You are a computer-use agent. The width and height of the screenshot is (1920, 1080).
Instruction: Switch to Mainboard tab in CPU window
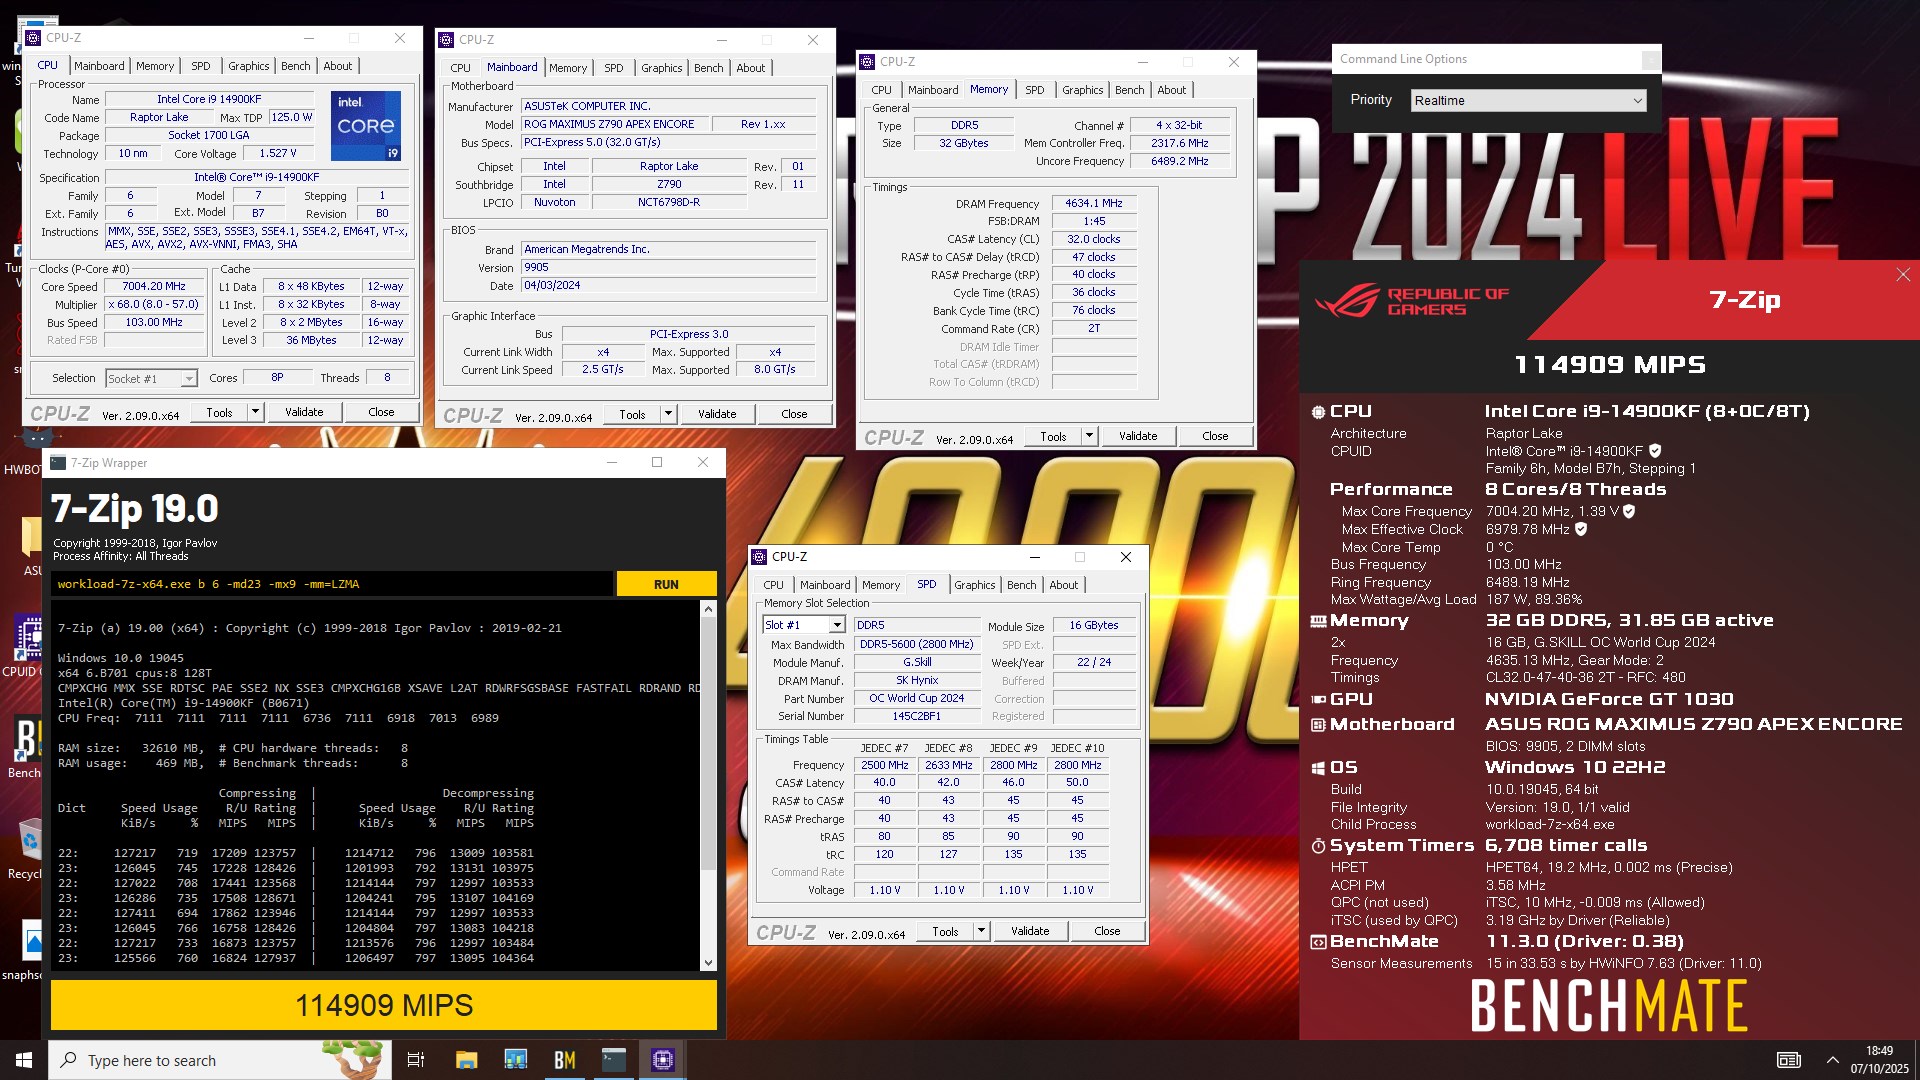(99, 66)
